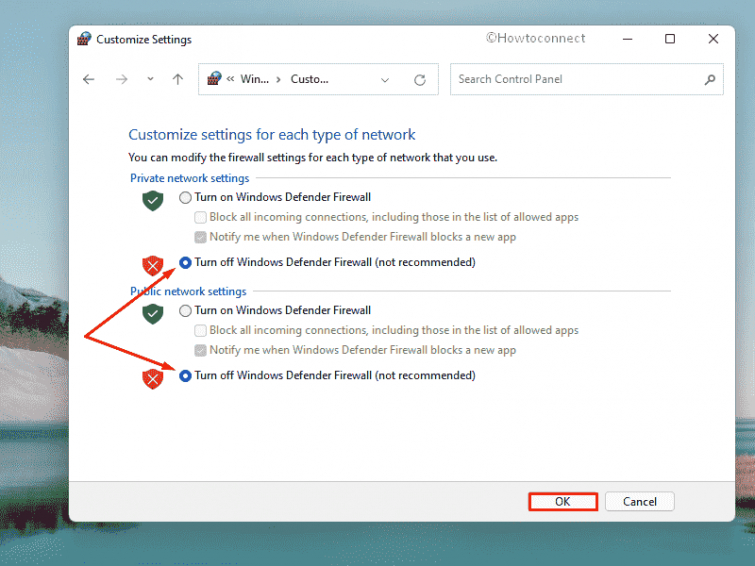Click the 'Private network settings' heading
The image size is (755, 566).
(190, 178)
